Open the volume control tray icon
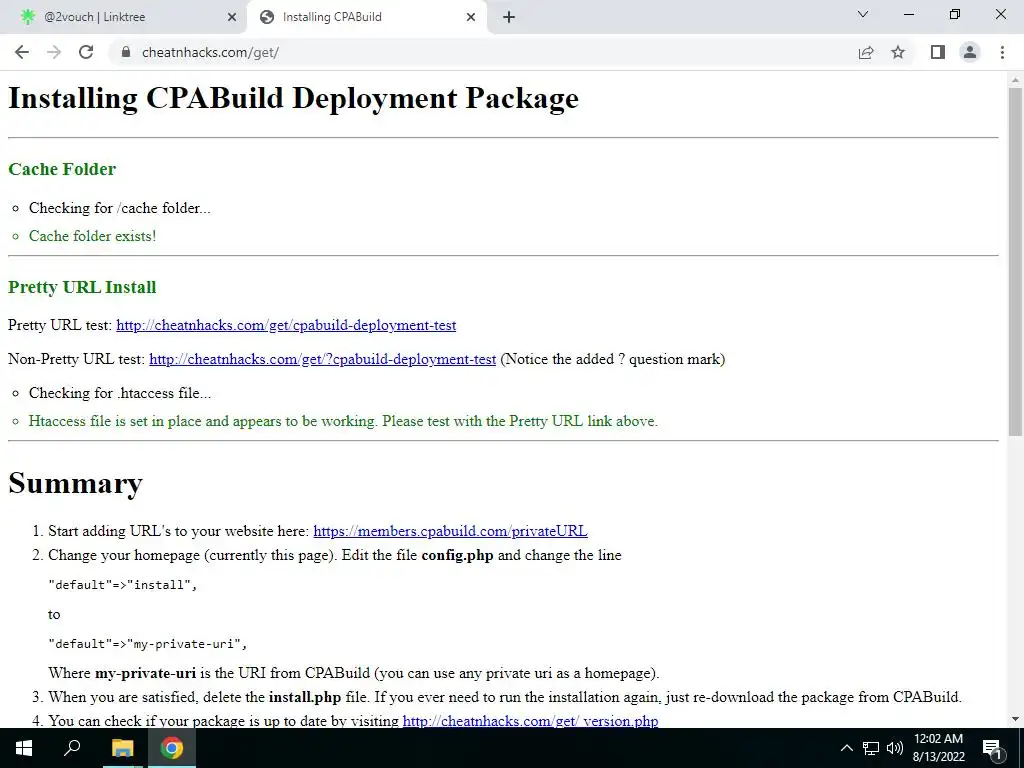Image resolution: width=1024 pixels, height=768 pixels. click(x=895, y=748)
